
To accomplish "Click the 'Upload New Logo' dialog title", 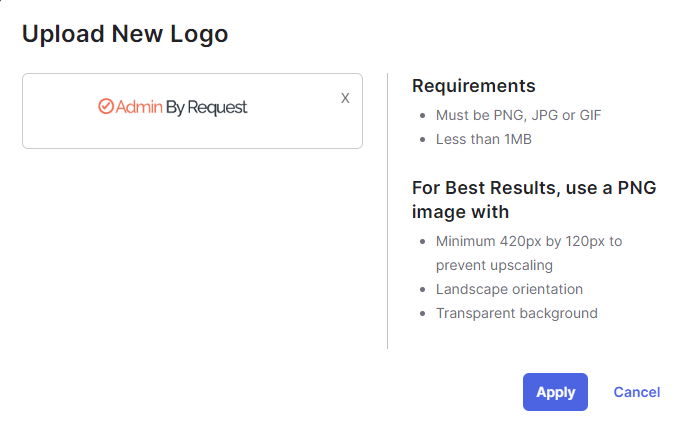I will coord(125,34).
